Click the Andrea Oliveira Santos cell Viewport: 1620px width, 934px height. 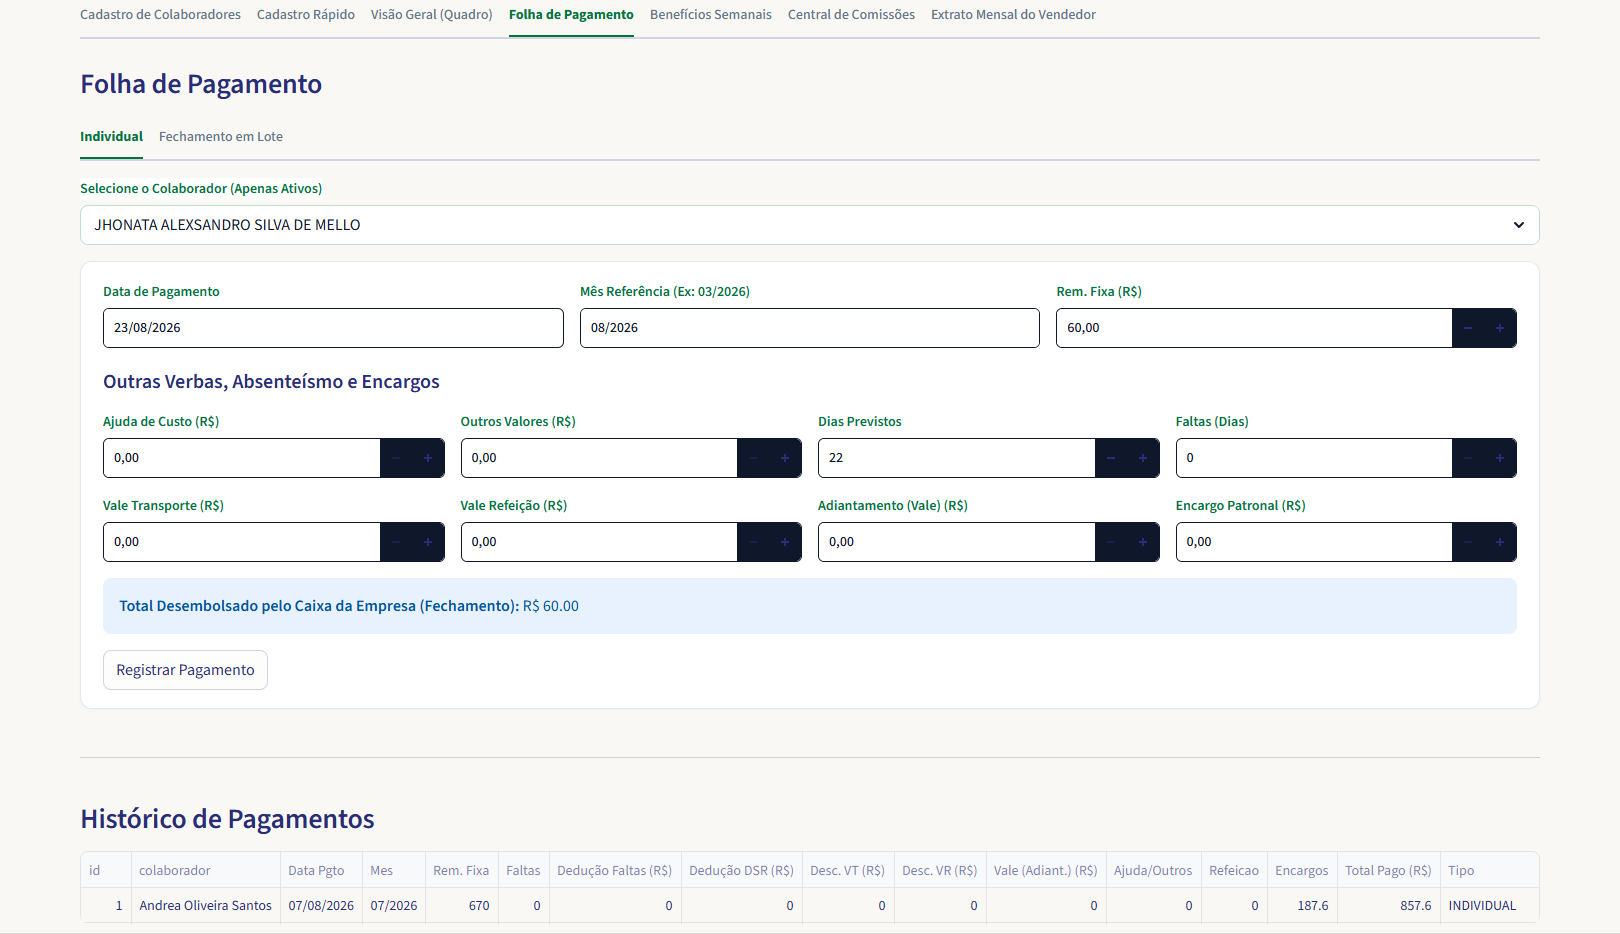[205, 905]
